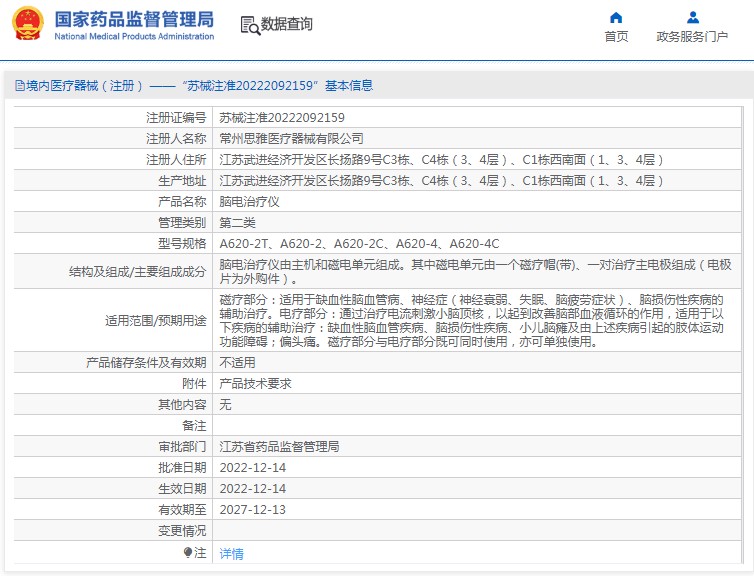Select 江苏省药品监督管理局 approval department
Screen dimensions: 754x576
pos(279,447)
